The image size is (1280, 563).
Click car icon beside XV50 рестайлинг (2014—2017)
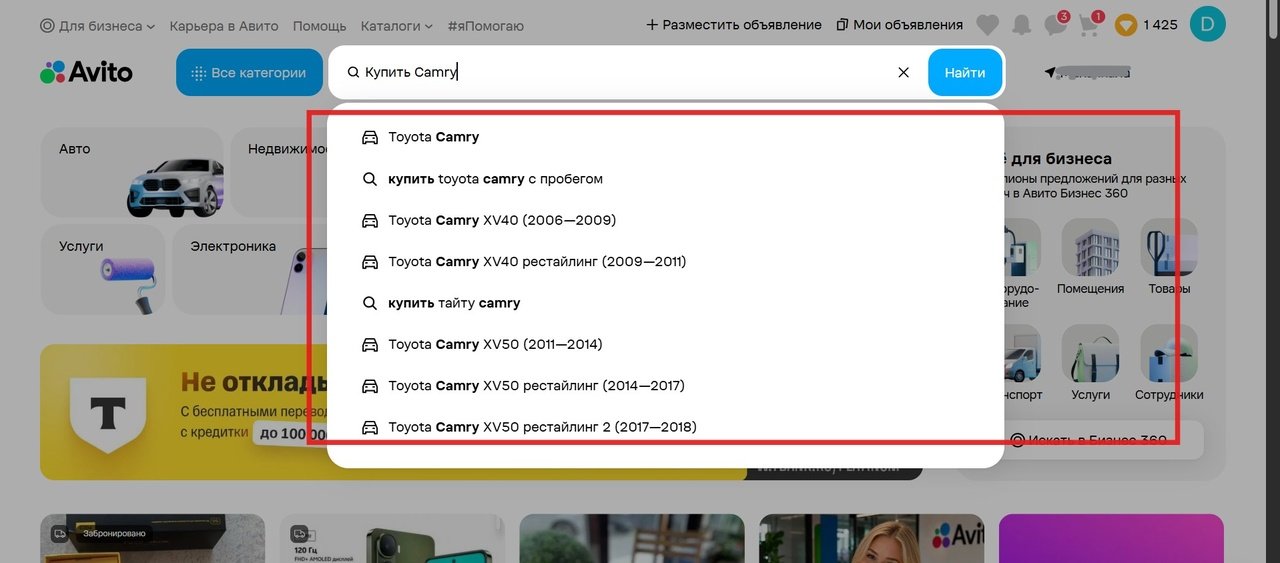coord(370,386)
